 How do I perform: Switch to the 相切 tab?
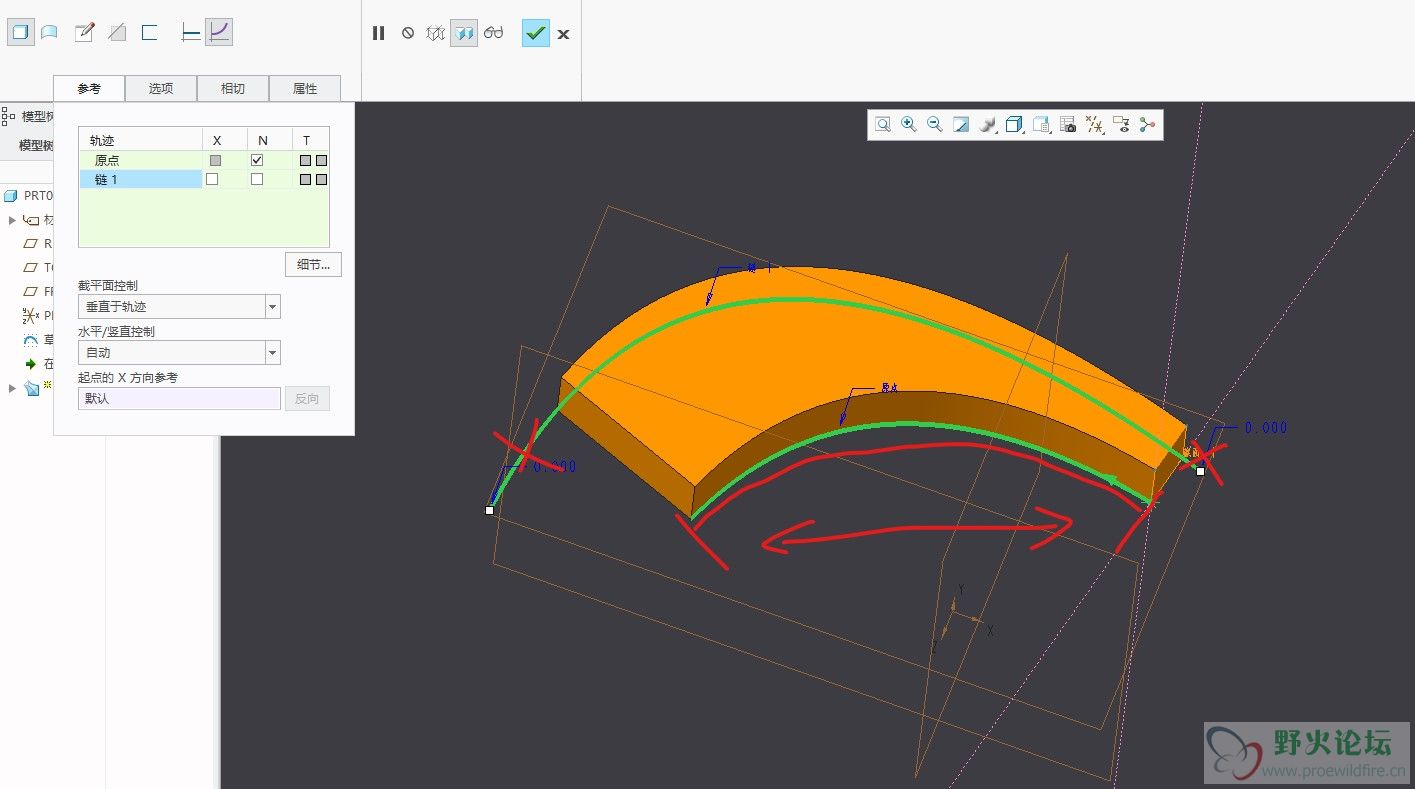coord(233,88)
